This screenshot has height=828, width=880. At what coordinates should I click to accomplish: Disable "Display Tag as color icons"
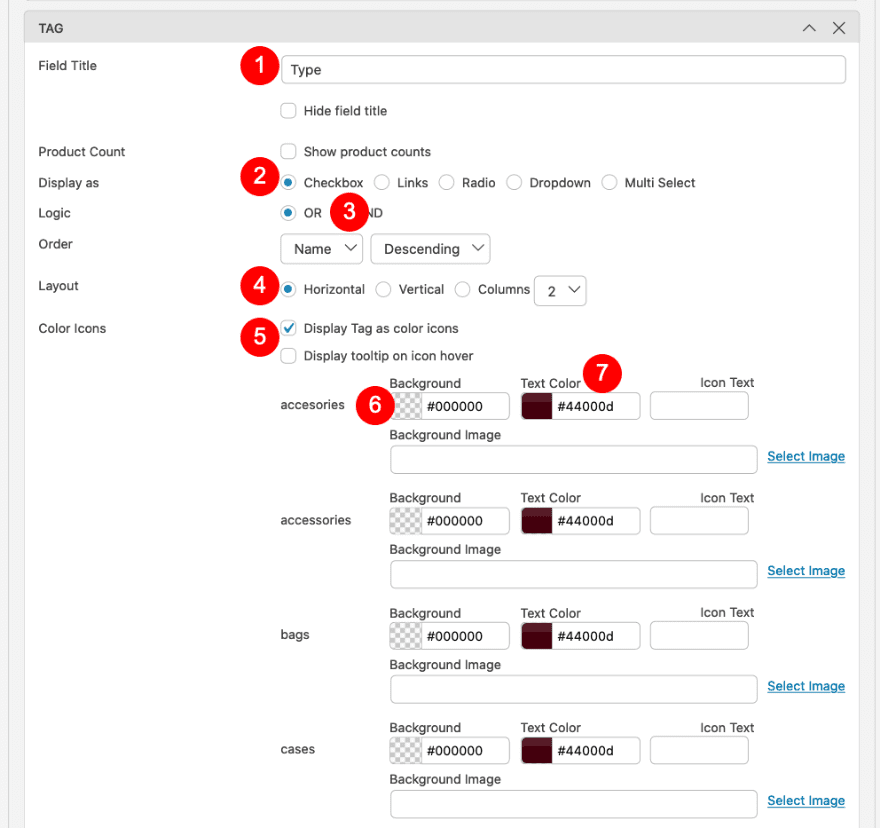[287, 327]
